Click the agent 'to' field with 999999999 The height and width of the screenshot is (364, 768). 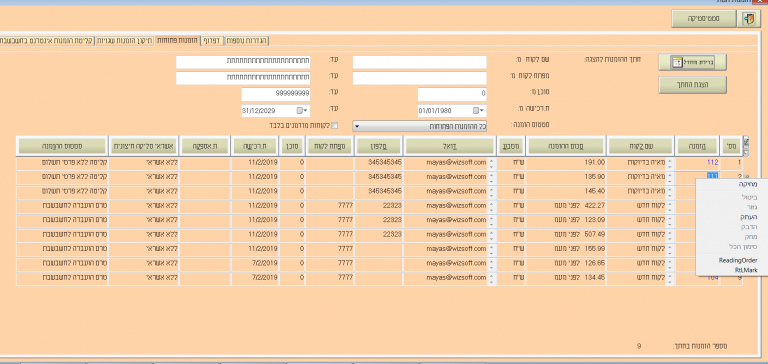[276, 94]
